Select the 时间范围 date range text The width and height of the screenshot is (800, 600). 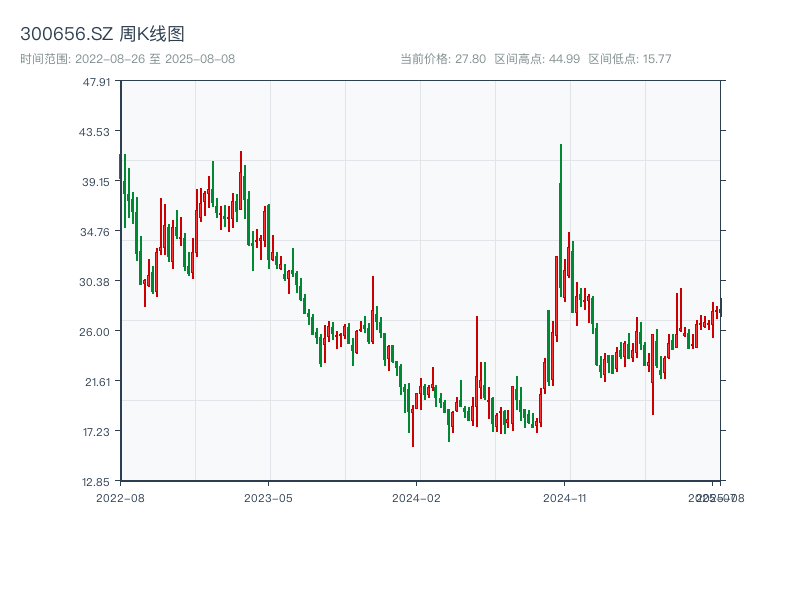[x=127, y=59]
